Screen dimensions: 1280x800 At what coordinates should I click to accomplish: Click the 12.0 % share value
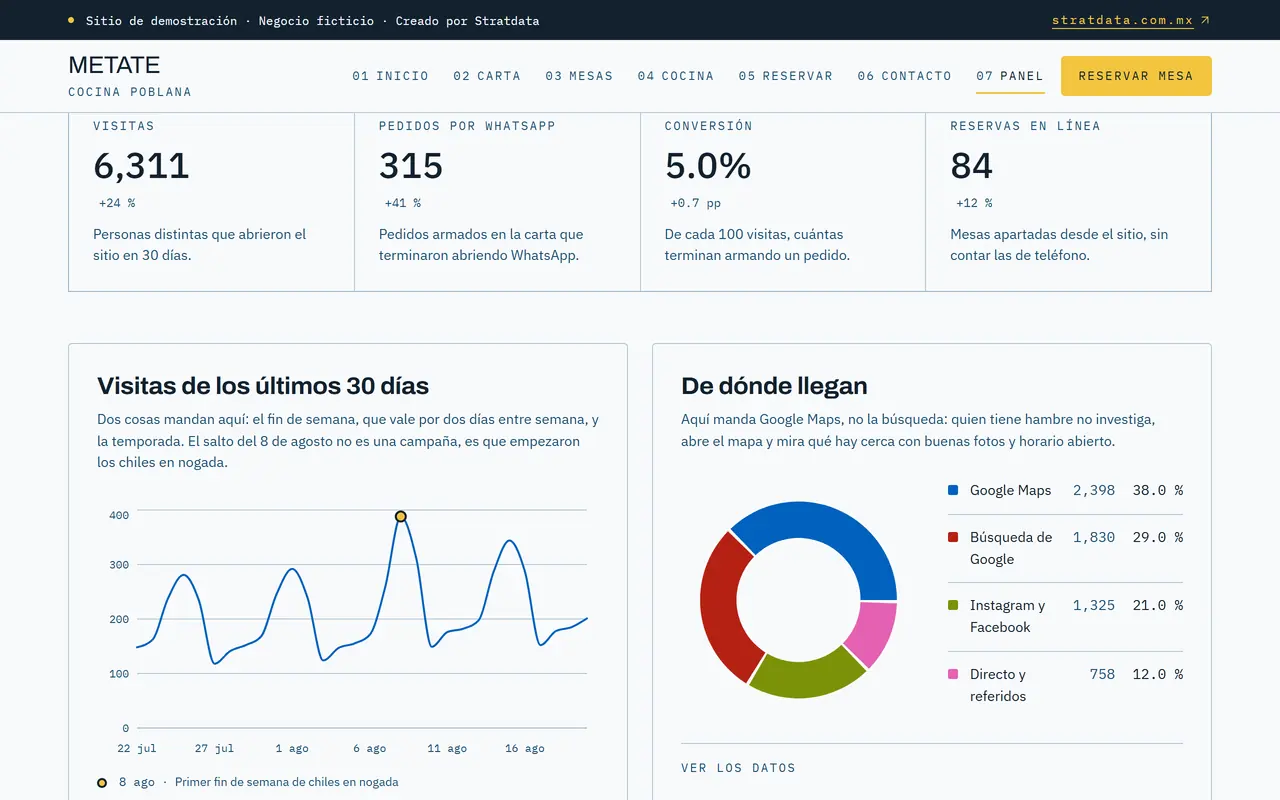pos(1158,674)
